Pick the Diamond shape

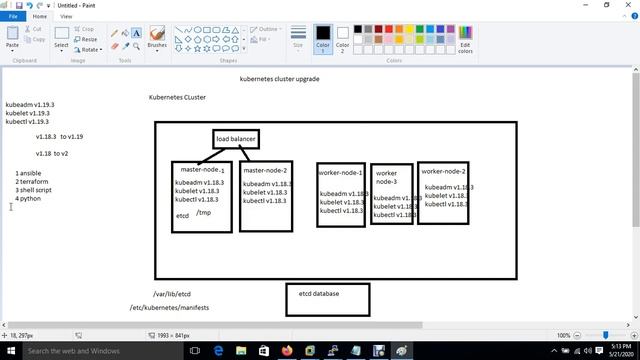[x=188, y=40]
